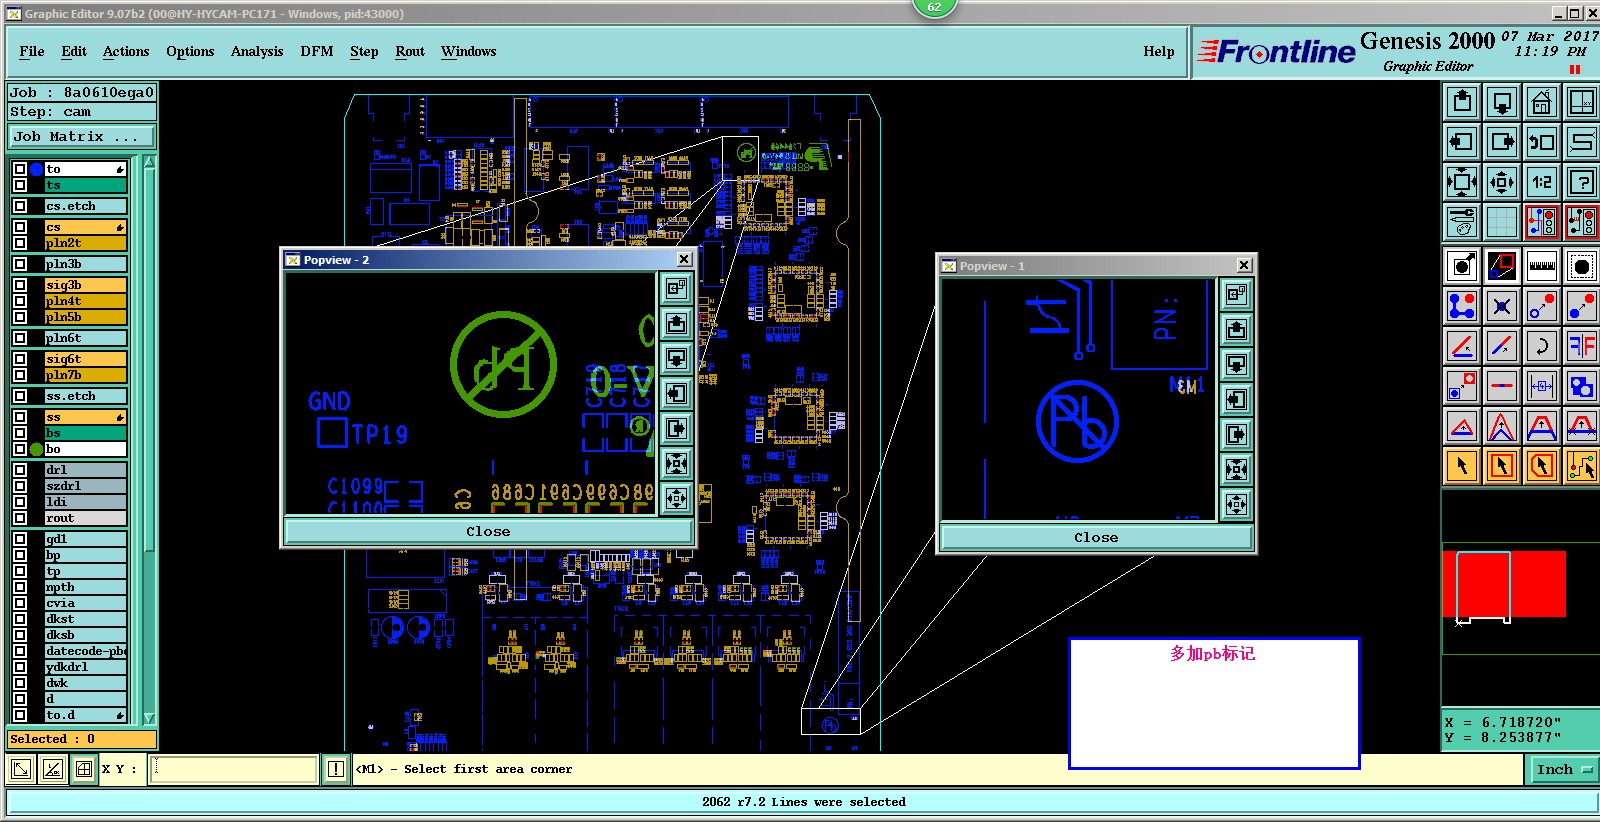Toggle checkbox for the pln6t layer
This screenshot has height=822, width=1600.
[x=20, y=338]
